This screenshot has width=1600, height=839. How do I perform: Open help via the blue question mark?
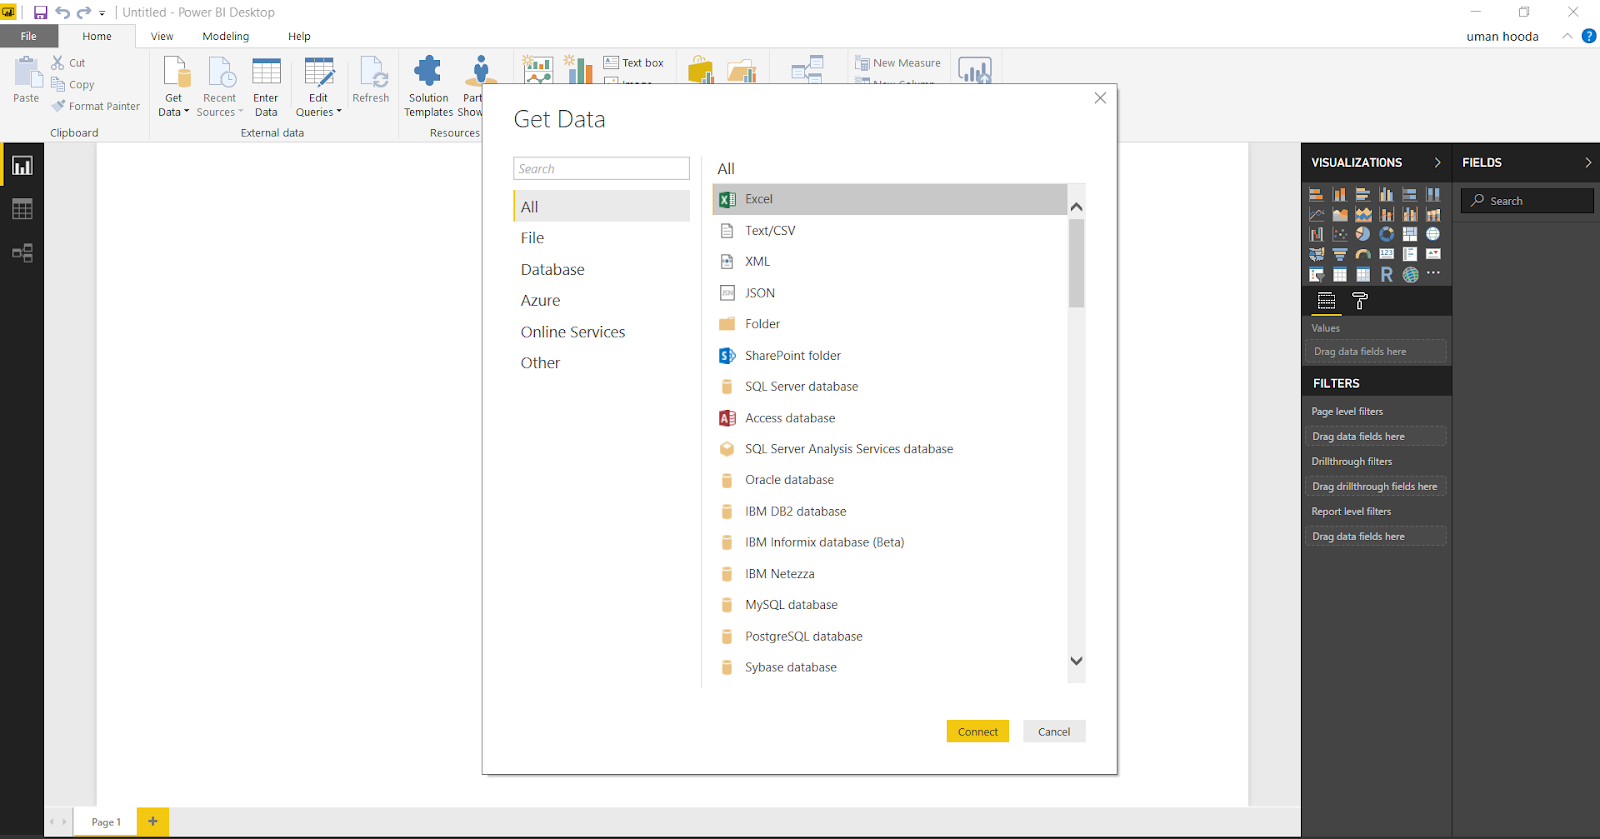[1588, 36]
